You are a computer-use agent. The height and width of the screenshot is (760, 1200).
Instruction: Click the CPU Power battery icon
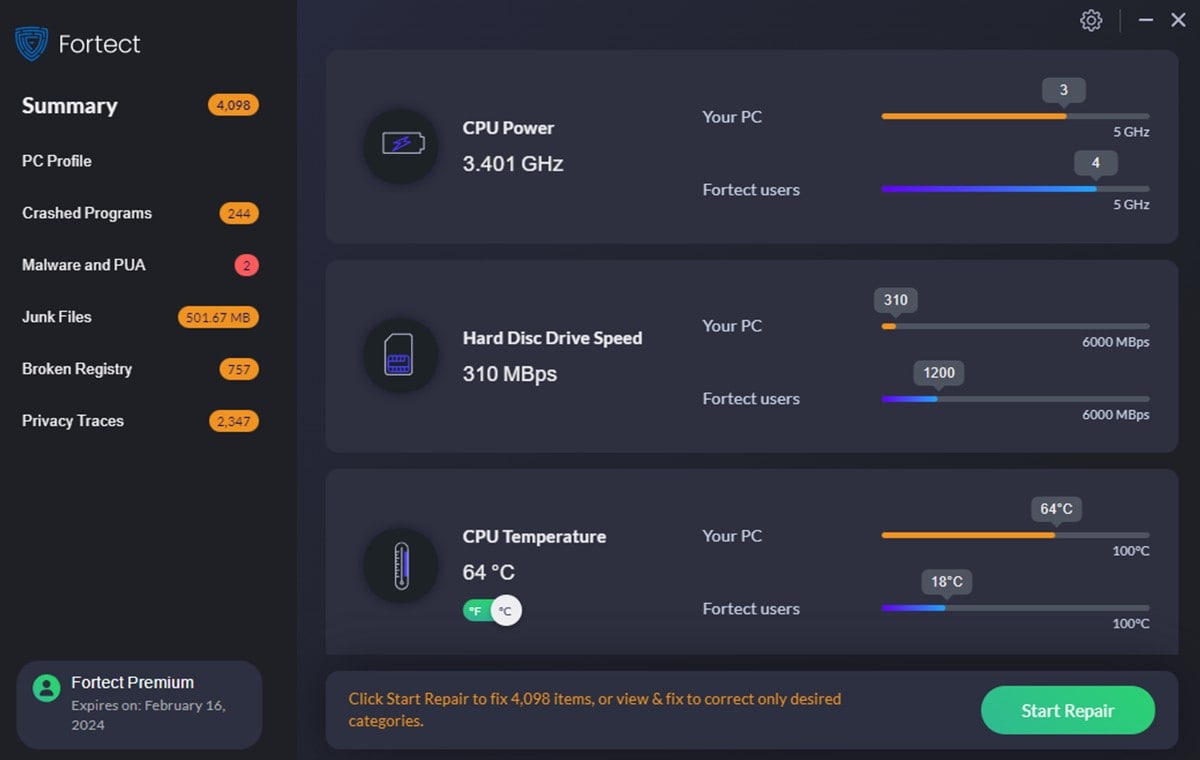point(400,146)
